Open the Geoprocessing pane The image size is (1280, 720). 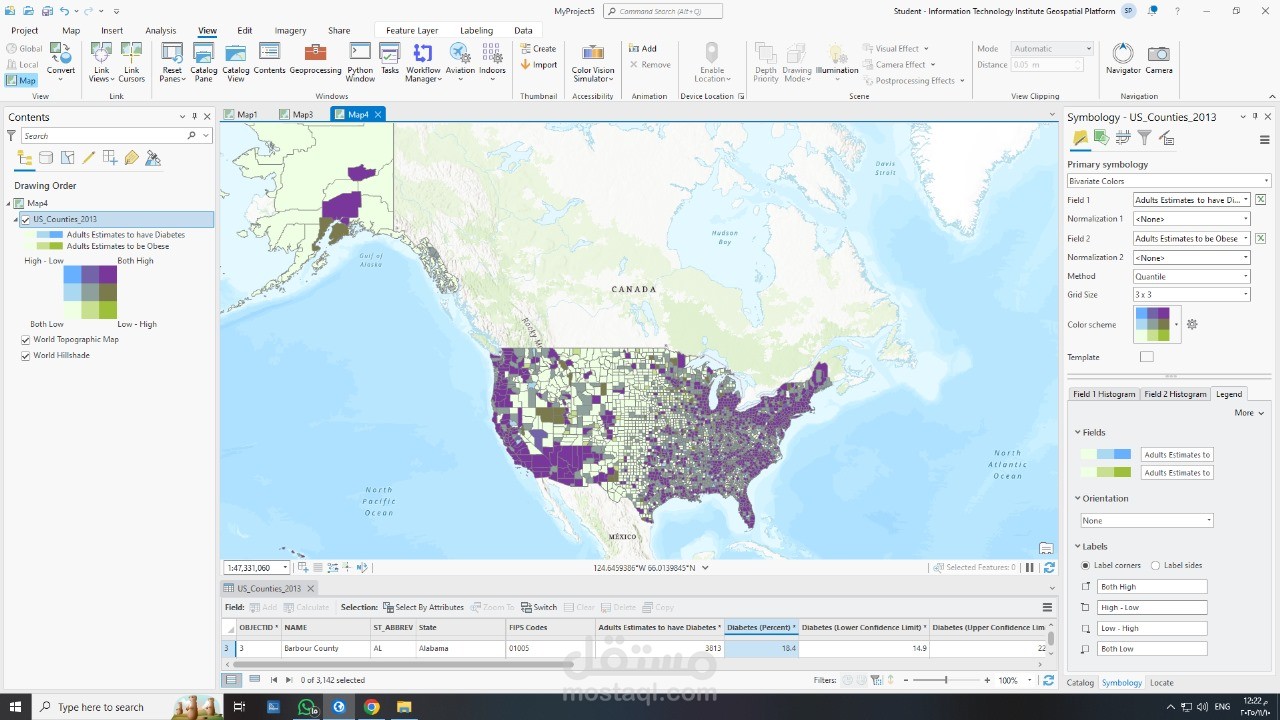pyautogui.click(x=315, y=58)
